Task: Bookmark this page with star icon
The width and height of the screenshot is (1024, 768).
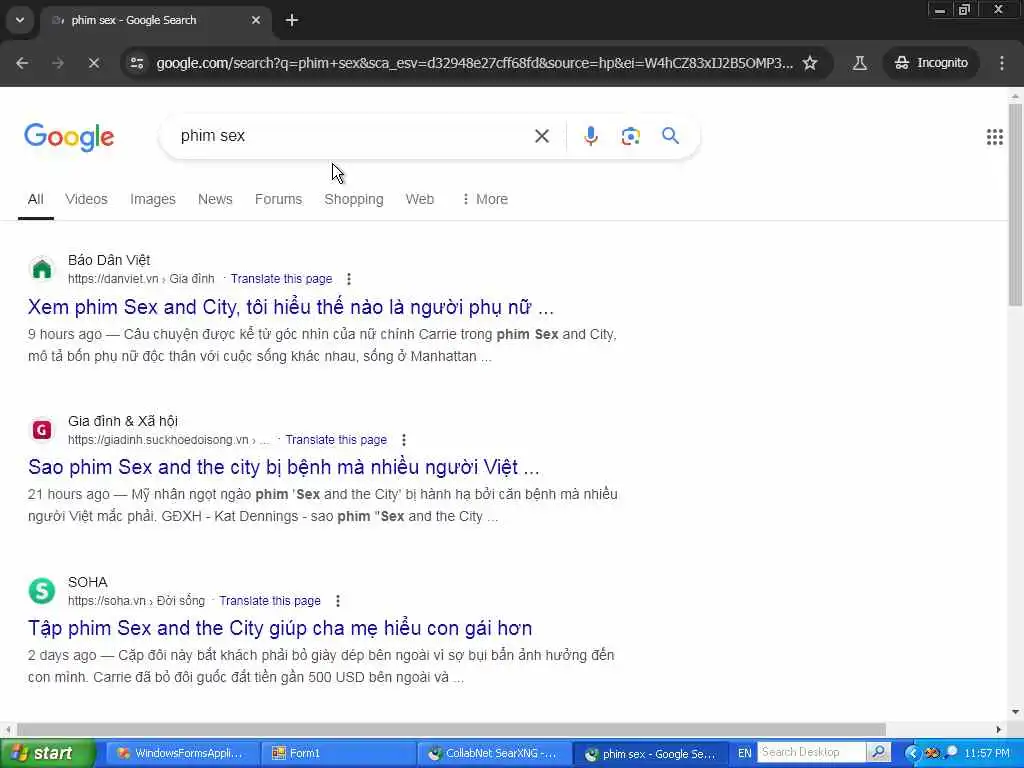Action: coord(810,63)
